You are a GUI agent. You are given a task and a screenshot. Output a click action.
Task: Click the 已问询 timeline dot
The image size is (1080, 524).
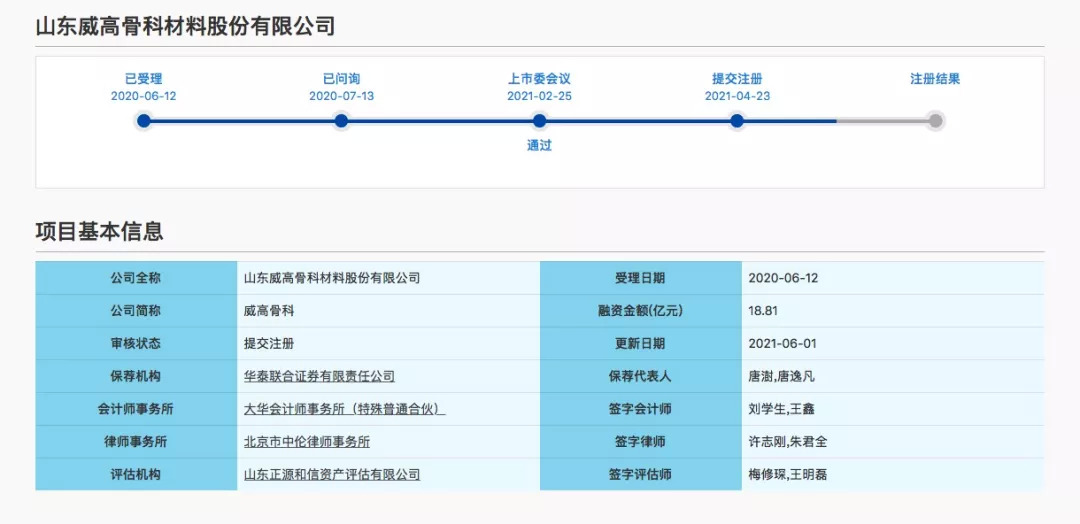[x=341, y=121]
